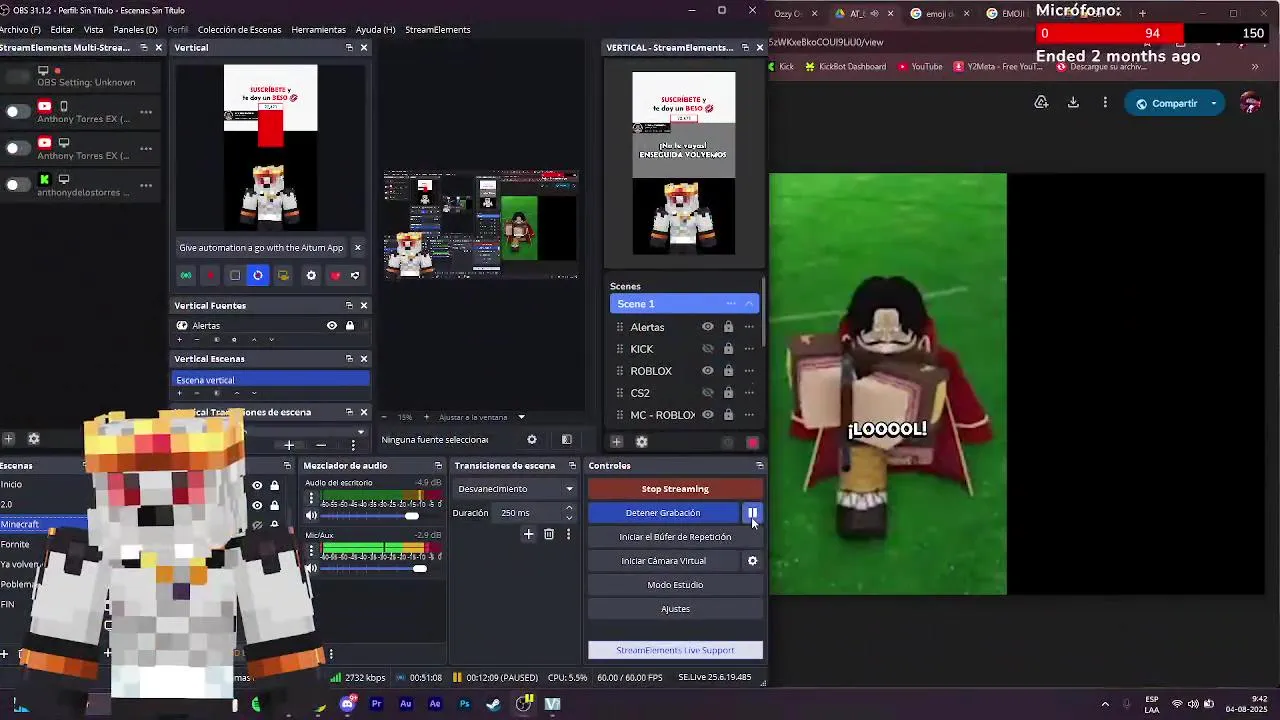This screenshot has width=1280, height=720.
Task: Open Editar menu
Action: [62, 30]
